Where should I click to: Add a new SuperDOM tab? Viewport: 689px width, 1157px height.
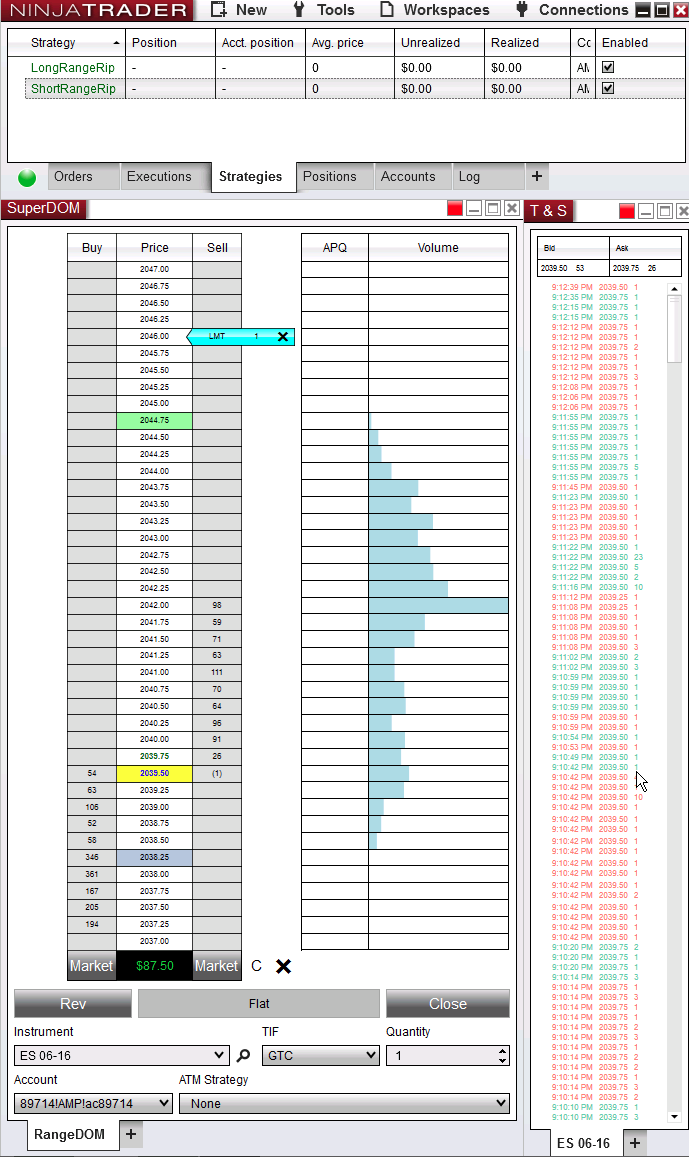[x=131, y=1134]
